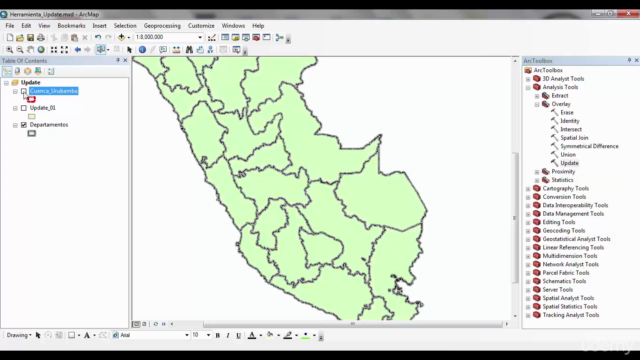Activate the Identify tool
This screenshot has height=360, width=640.
point(142,50)
